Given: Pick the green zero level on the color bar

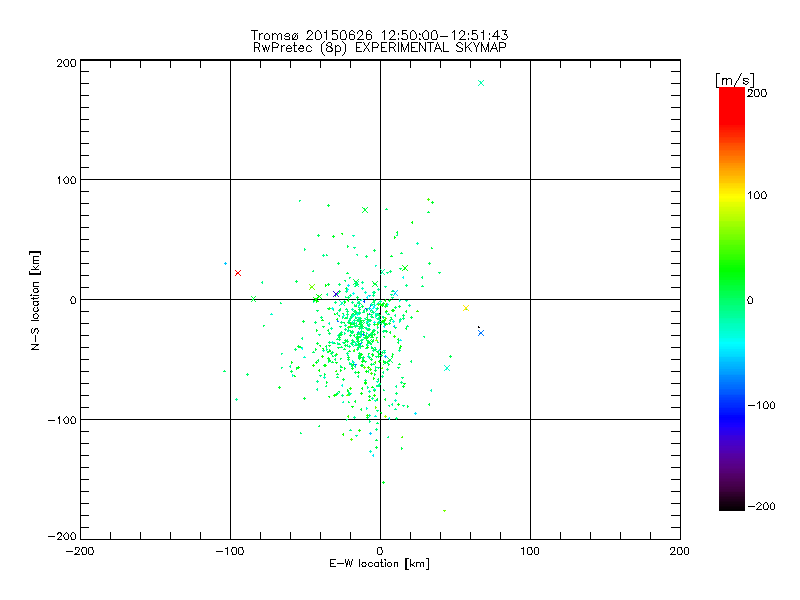Looking at the screenshot, I should point(731,299).
